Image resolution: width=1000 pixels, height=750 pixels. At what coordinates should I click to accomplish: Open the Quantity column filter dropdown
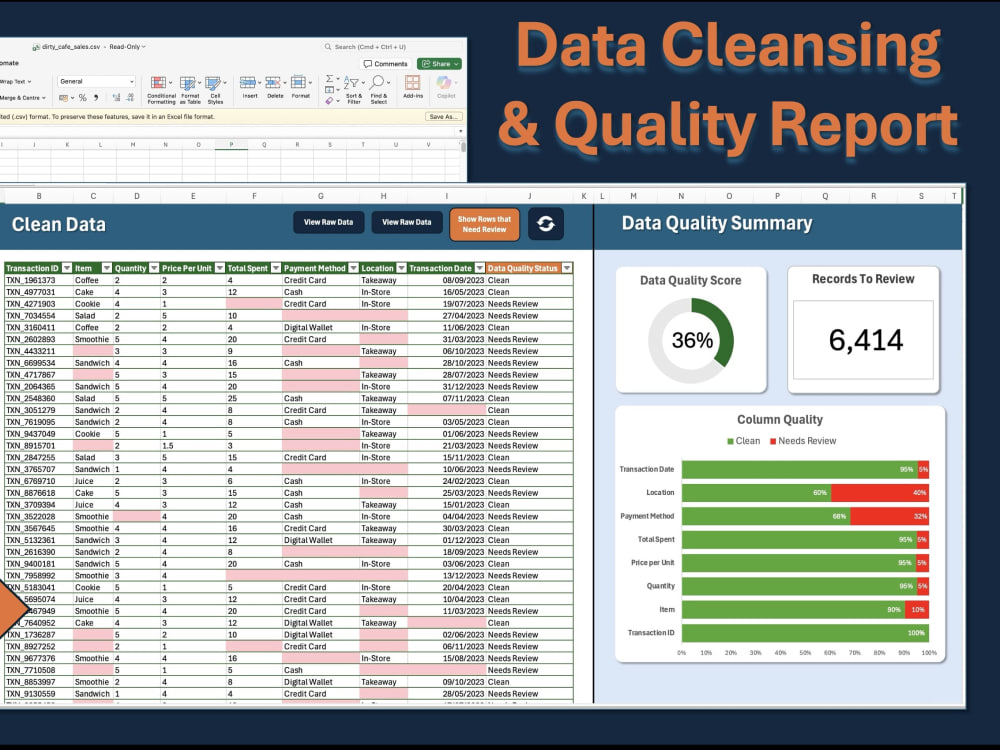coord(154,268)
